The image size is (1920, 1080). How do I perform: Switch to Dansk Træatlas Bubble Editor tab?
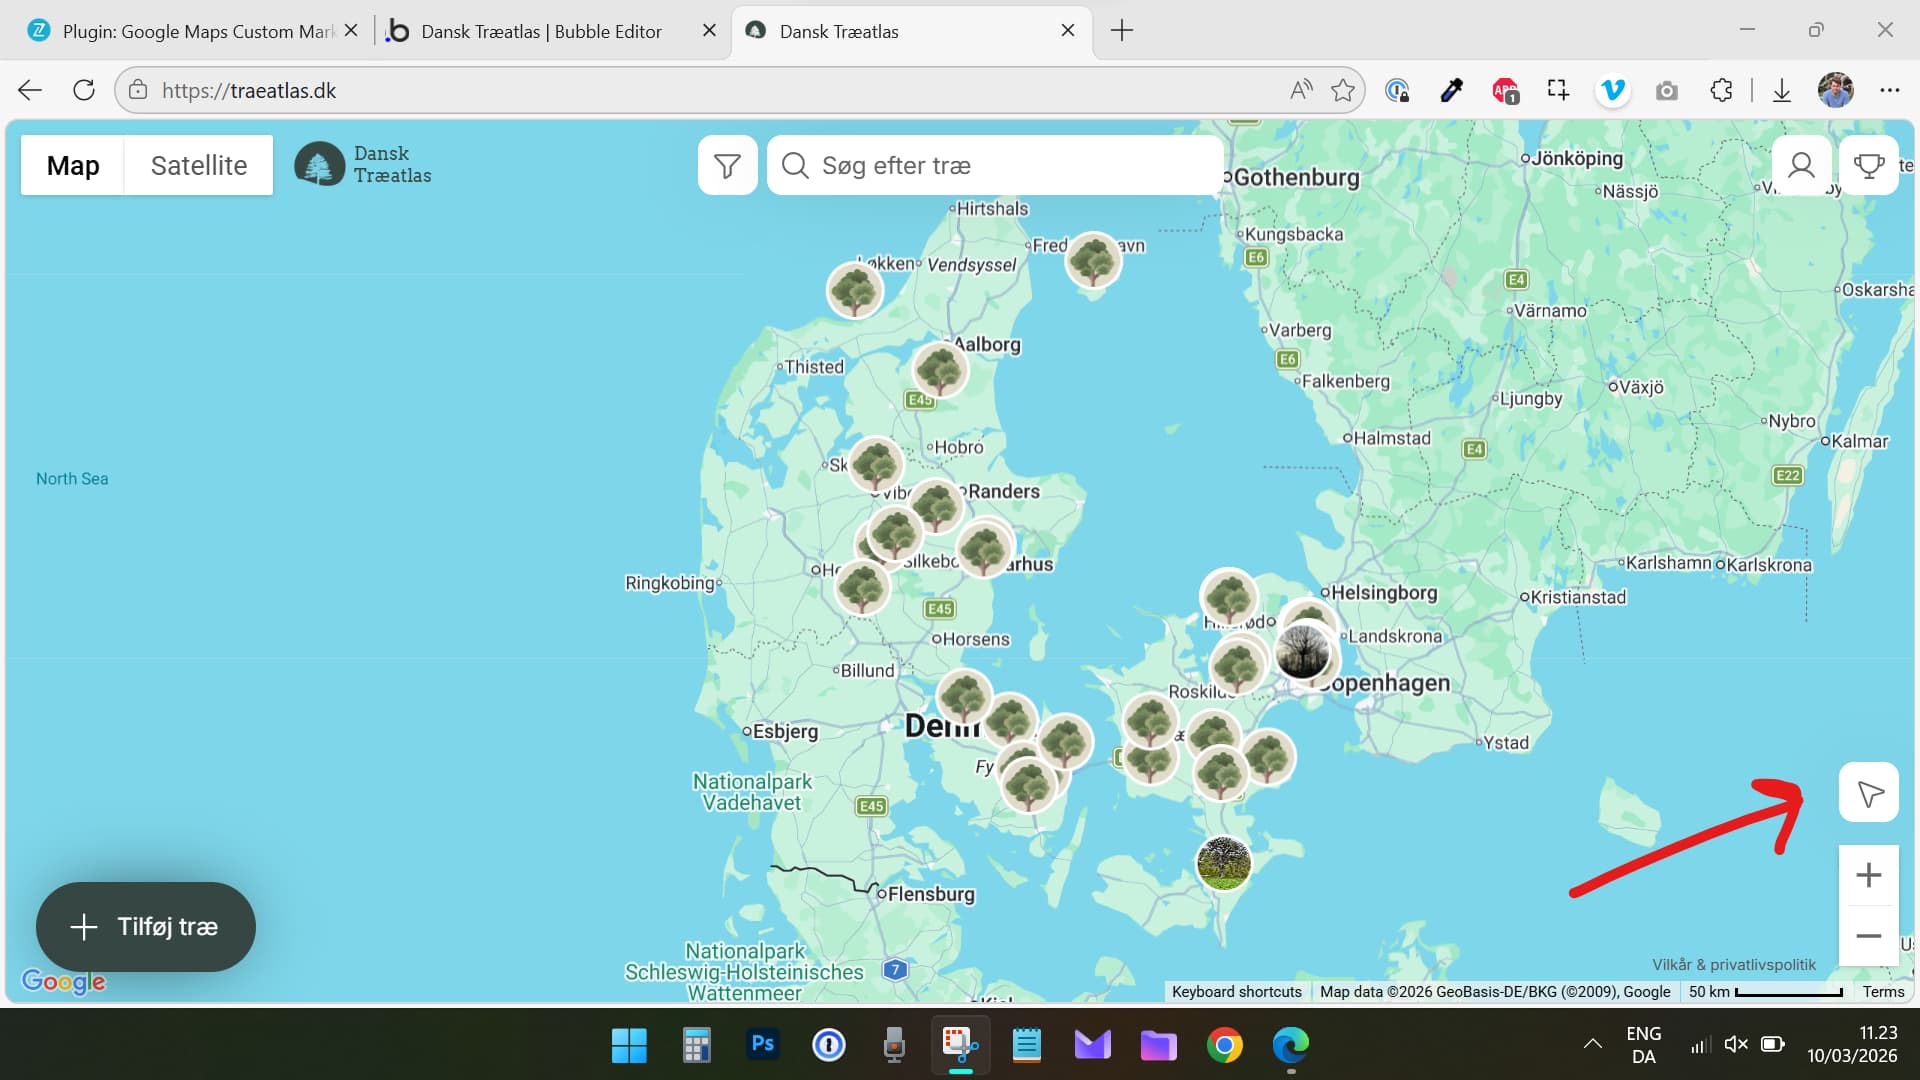[x=541, y=31]
